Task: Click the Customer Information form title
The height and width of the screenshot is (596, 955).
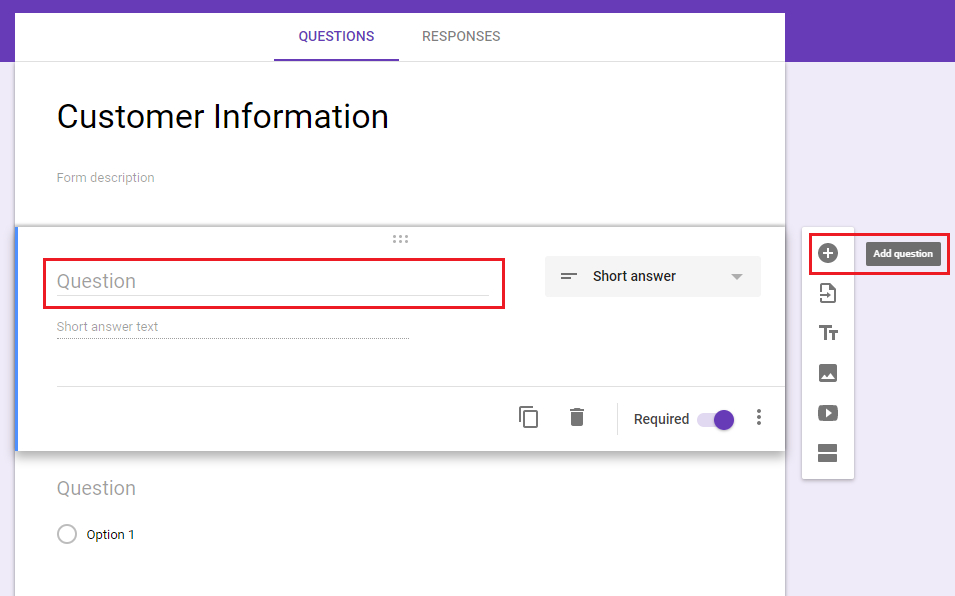Action: [223, 116]
